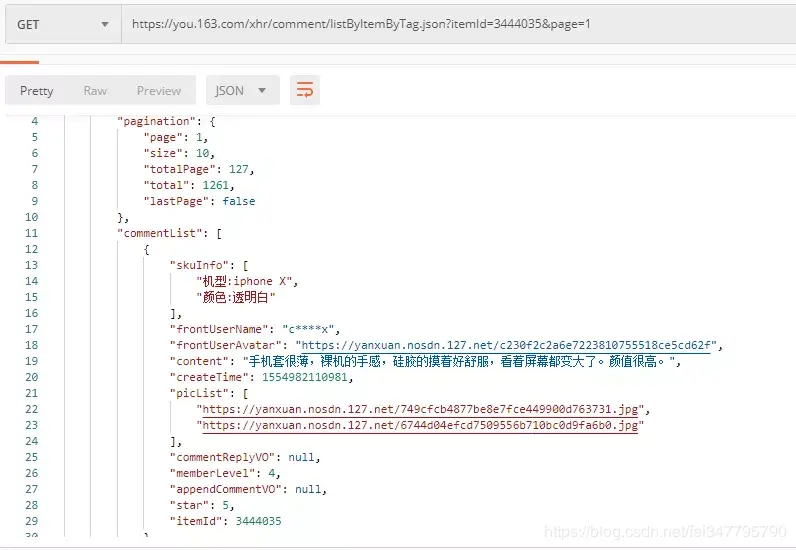796x550 pixels.
Task: Select the "page" value 1
Action: (199, 137)
